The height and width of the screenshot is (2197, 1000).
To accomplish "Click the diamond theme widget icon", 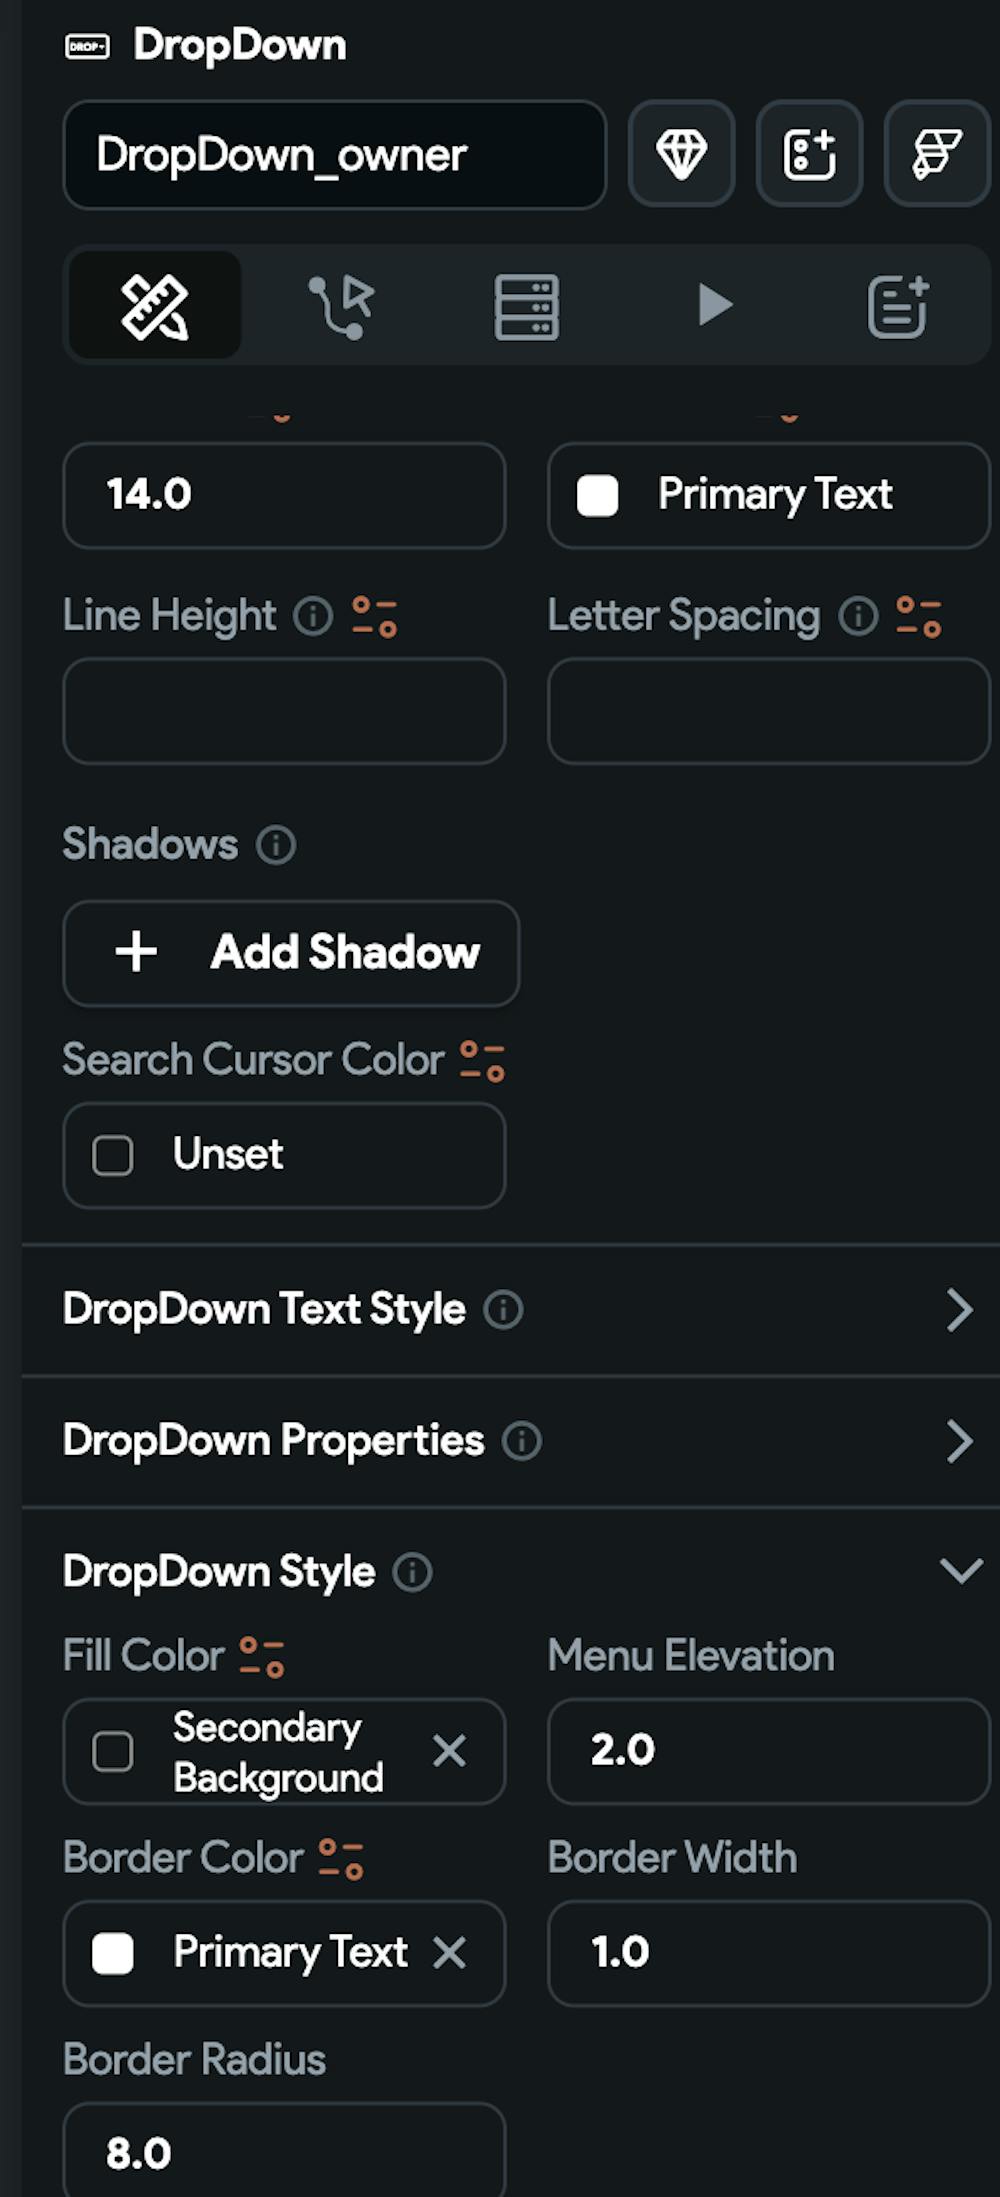I will tap(681, 154).
